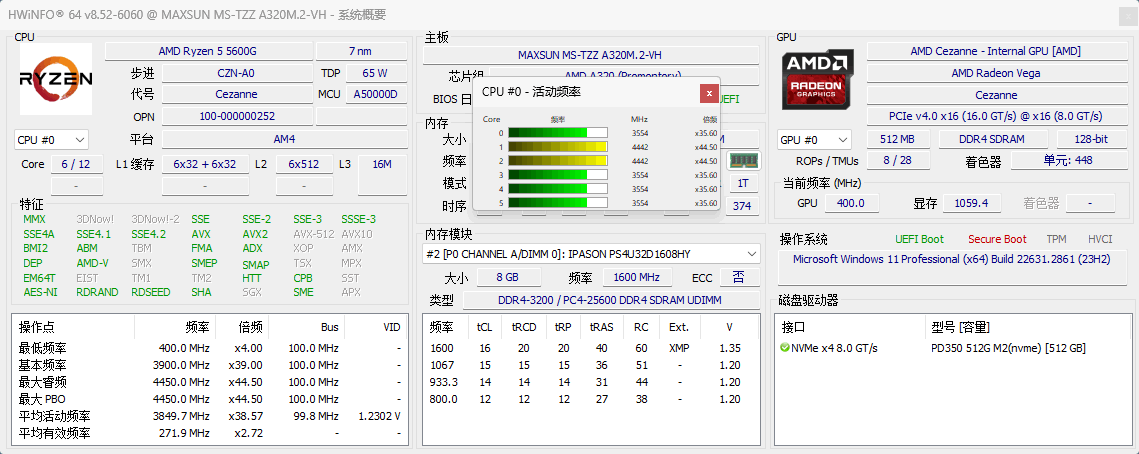Click the Ryzen CPU logo image
The width and height of the screenshot is (1139, 454).
coord(56,78)
